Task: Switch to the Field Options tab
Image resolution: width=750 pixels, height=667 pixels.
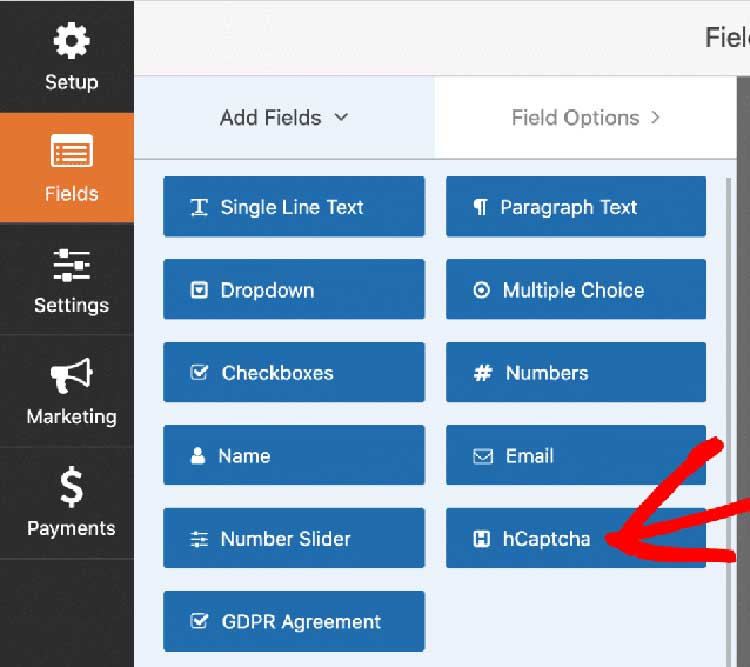Action: pyautogui.click(x=585, y=118)
